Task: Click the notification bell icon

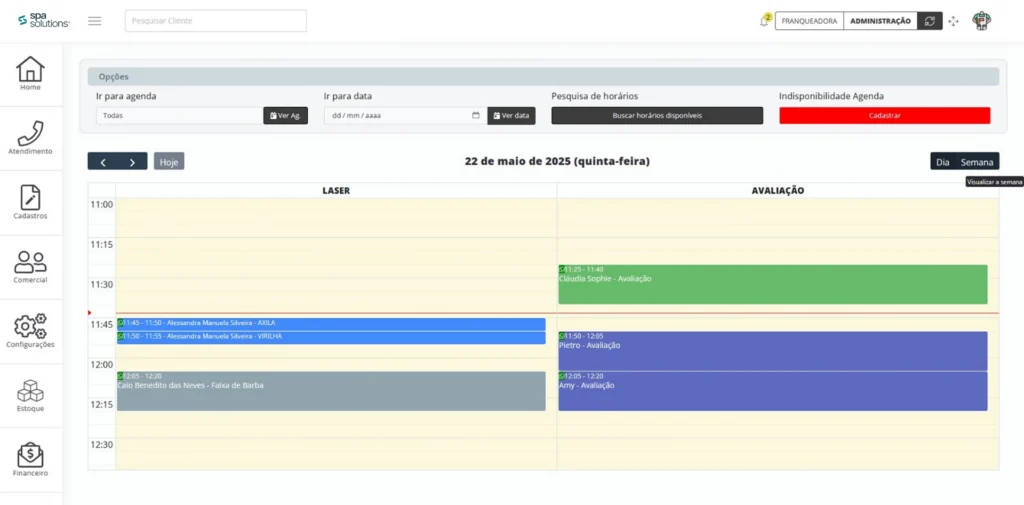Action: click(x=764, y=21)
